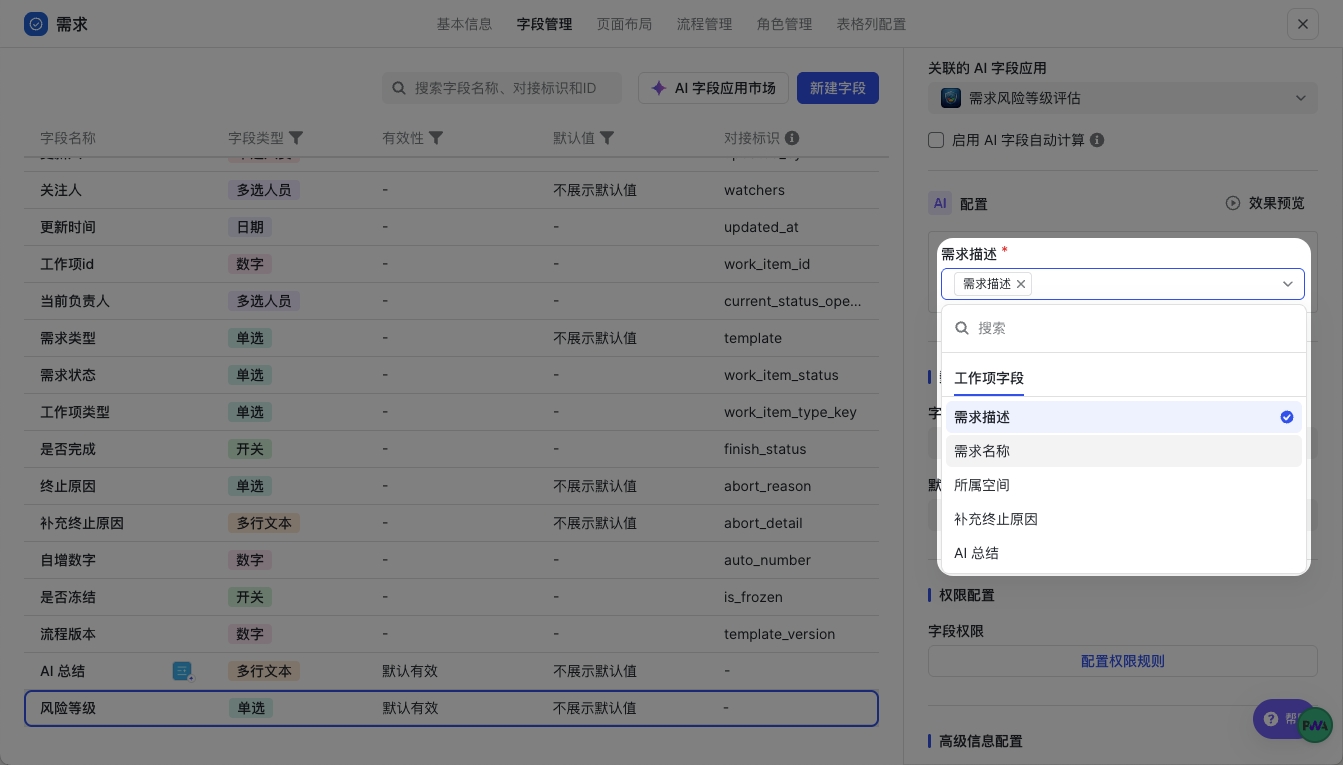Select the 工作项字段 tab in dropdown
The height and width of the screenshot is (765, 1343).
(x=989, y=378)
